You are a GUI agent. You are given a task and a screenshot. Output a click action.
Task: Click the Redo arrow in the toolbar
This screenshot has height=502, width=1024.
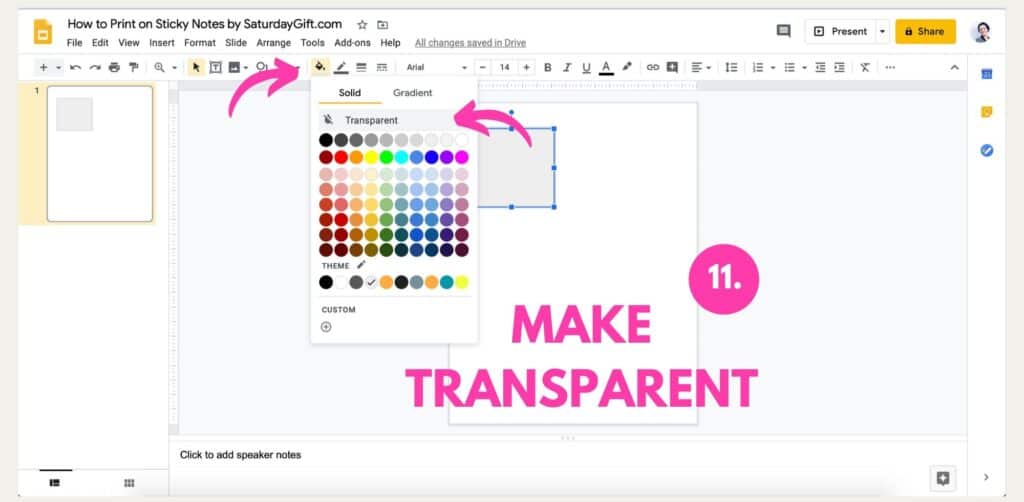(95, 67)
